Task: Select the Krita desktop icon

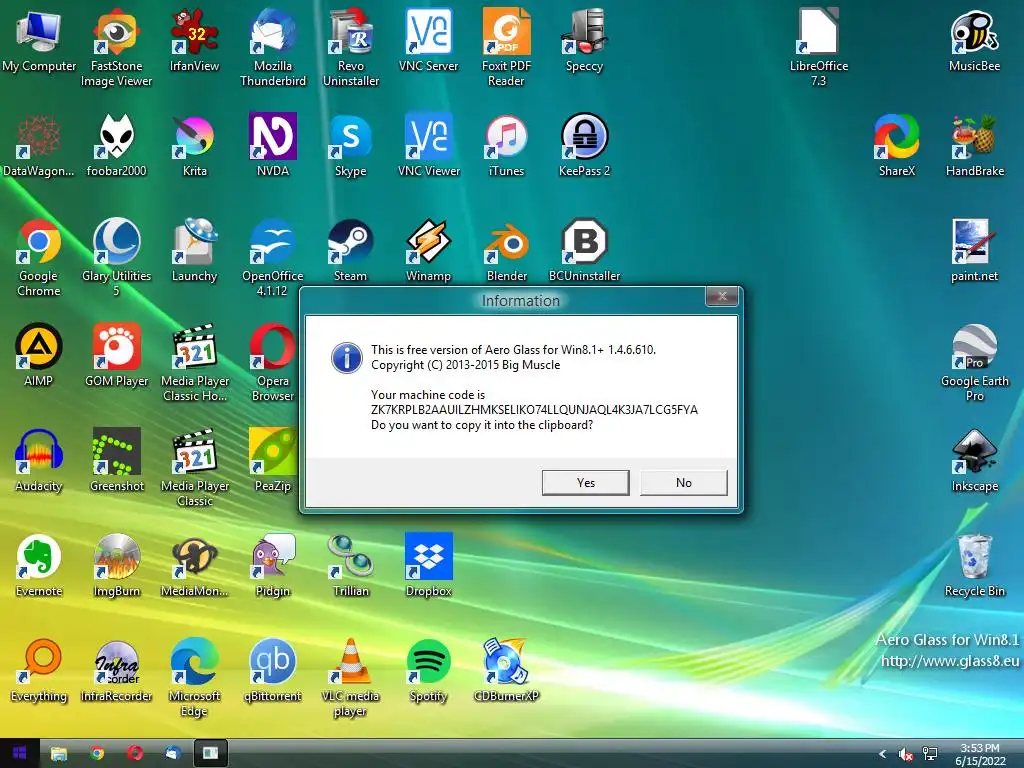Action: 195,146
